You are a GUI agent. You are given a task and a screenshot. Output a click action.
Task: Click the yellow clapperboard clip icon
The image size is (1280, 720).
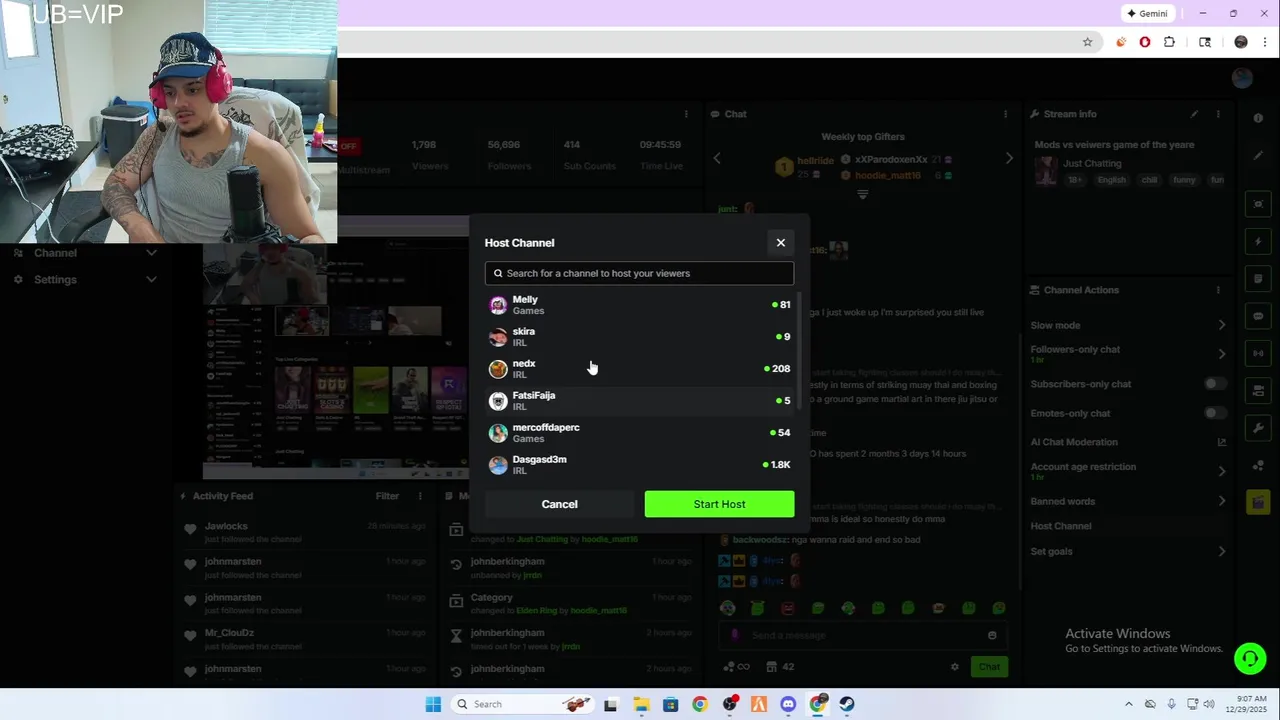coord(1258,502)
